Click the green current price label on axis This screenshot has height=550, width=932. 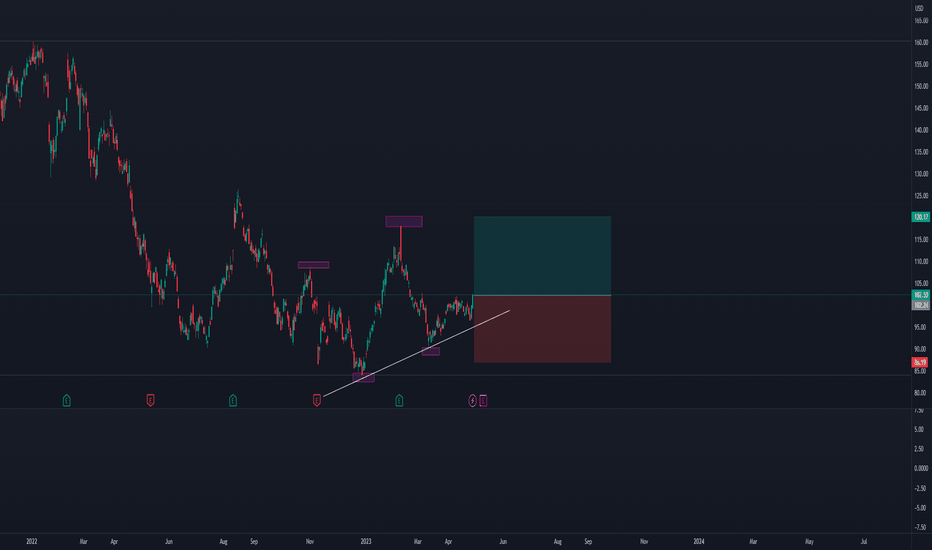921,295
